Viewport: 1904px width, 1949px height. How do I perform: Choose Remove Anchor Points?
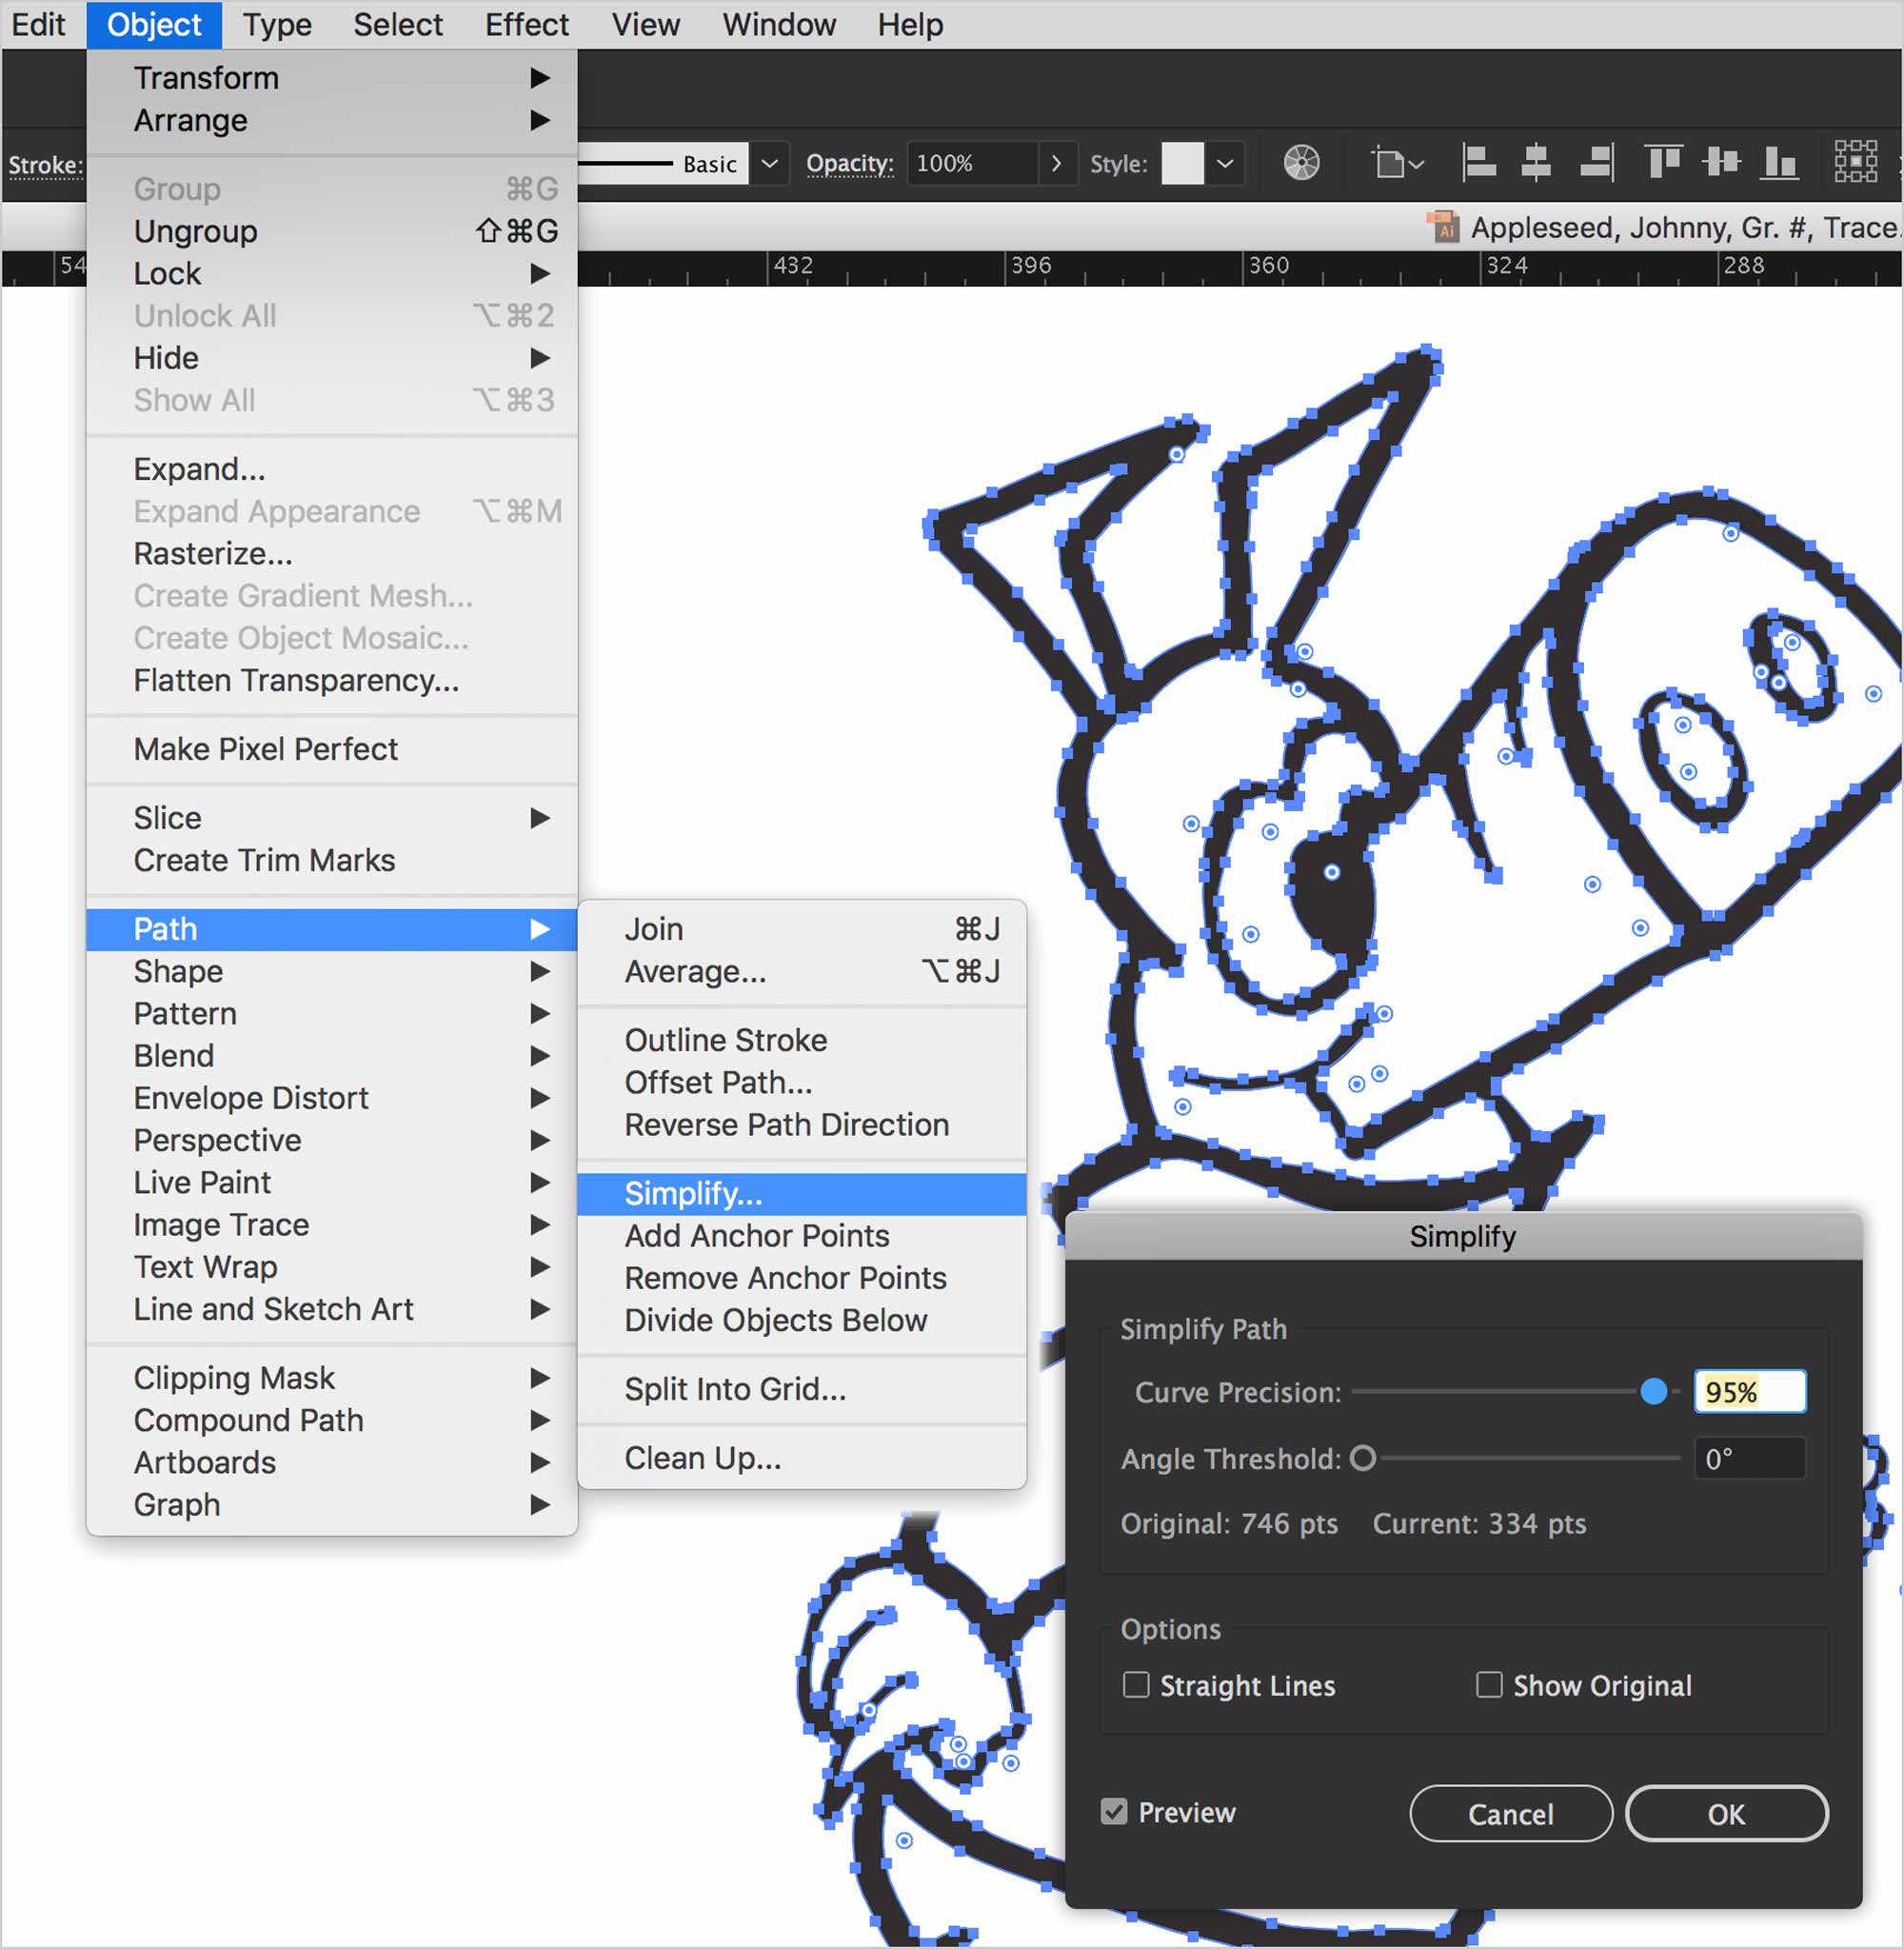coord(802,1278)
